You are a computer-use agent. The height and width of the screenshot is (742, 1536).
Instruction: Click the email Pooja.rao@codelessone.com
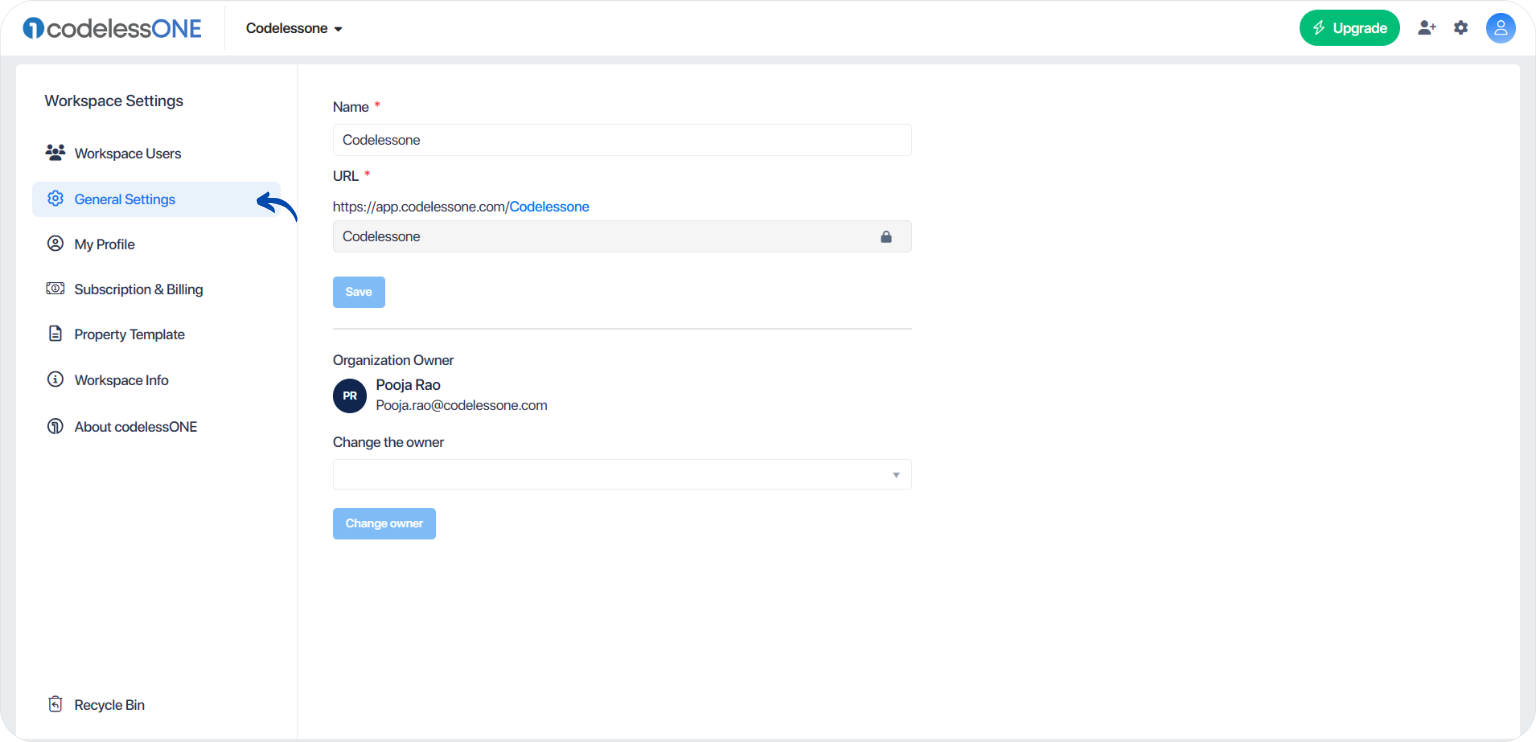click(x=462, y=406)
